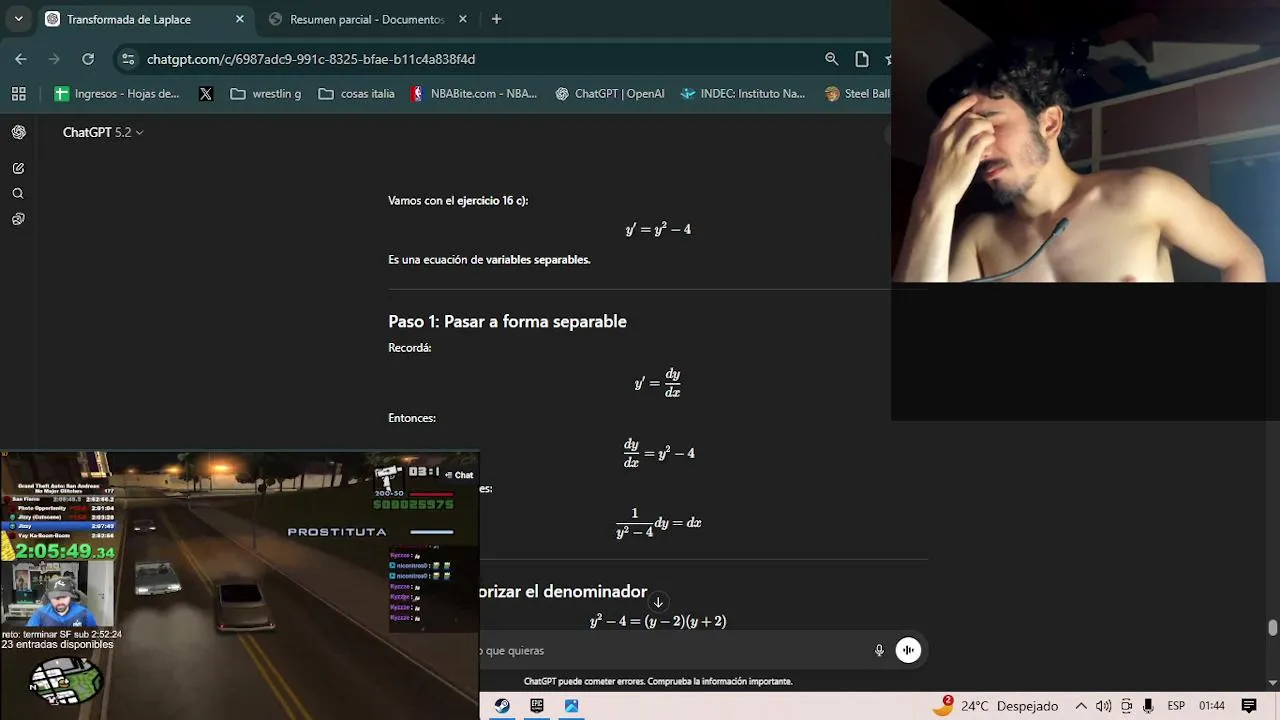
Task: Reload the ChatGPT page
Action: [x=88, y=59]
